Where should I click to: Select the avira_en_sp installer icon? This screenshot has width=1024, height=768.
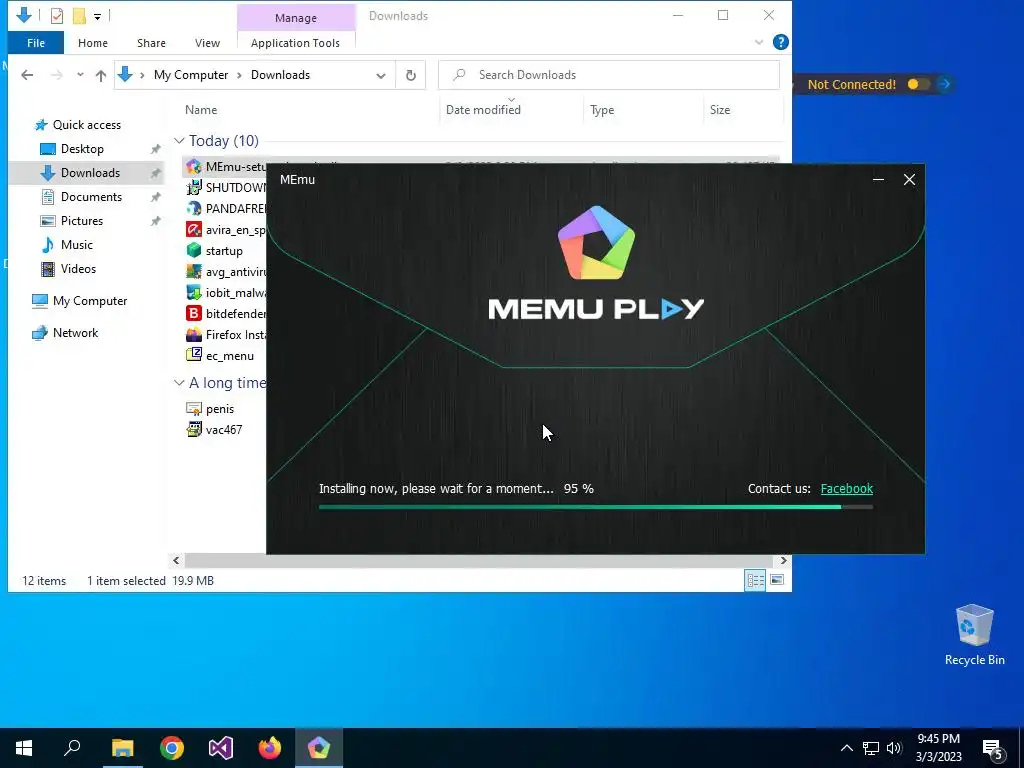click(x=193, y=229)
